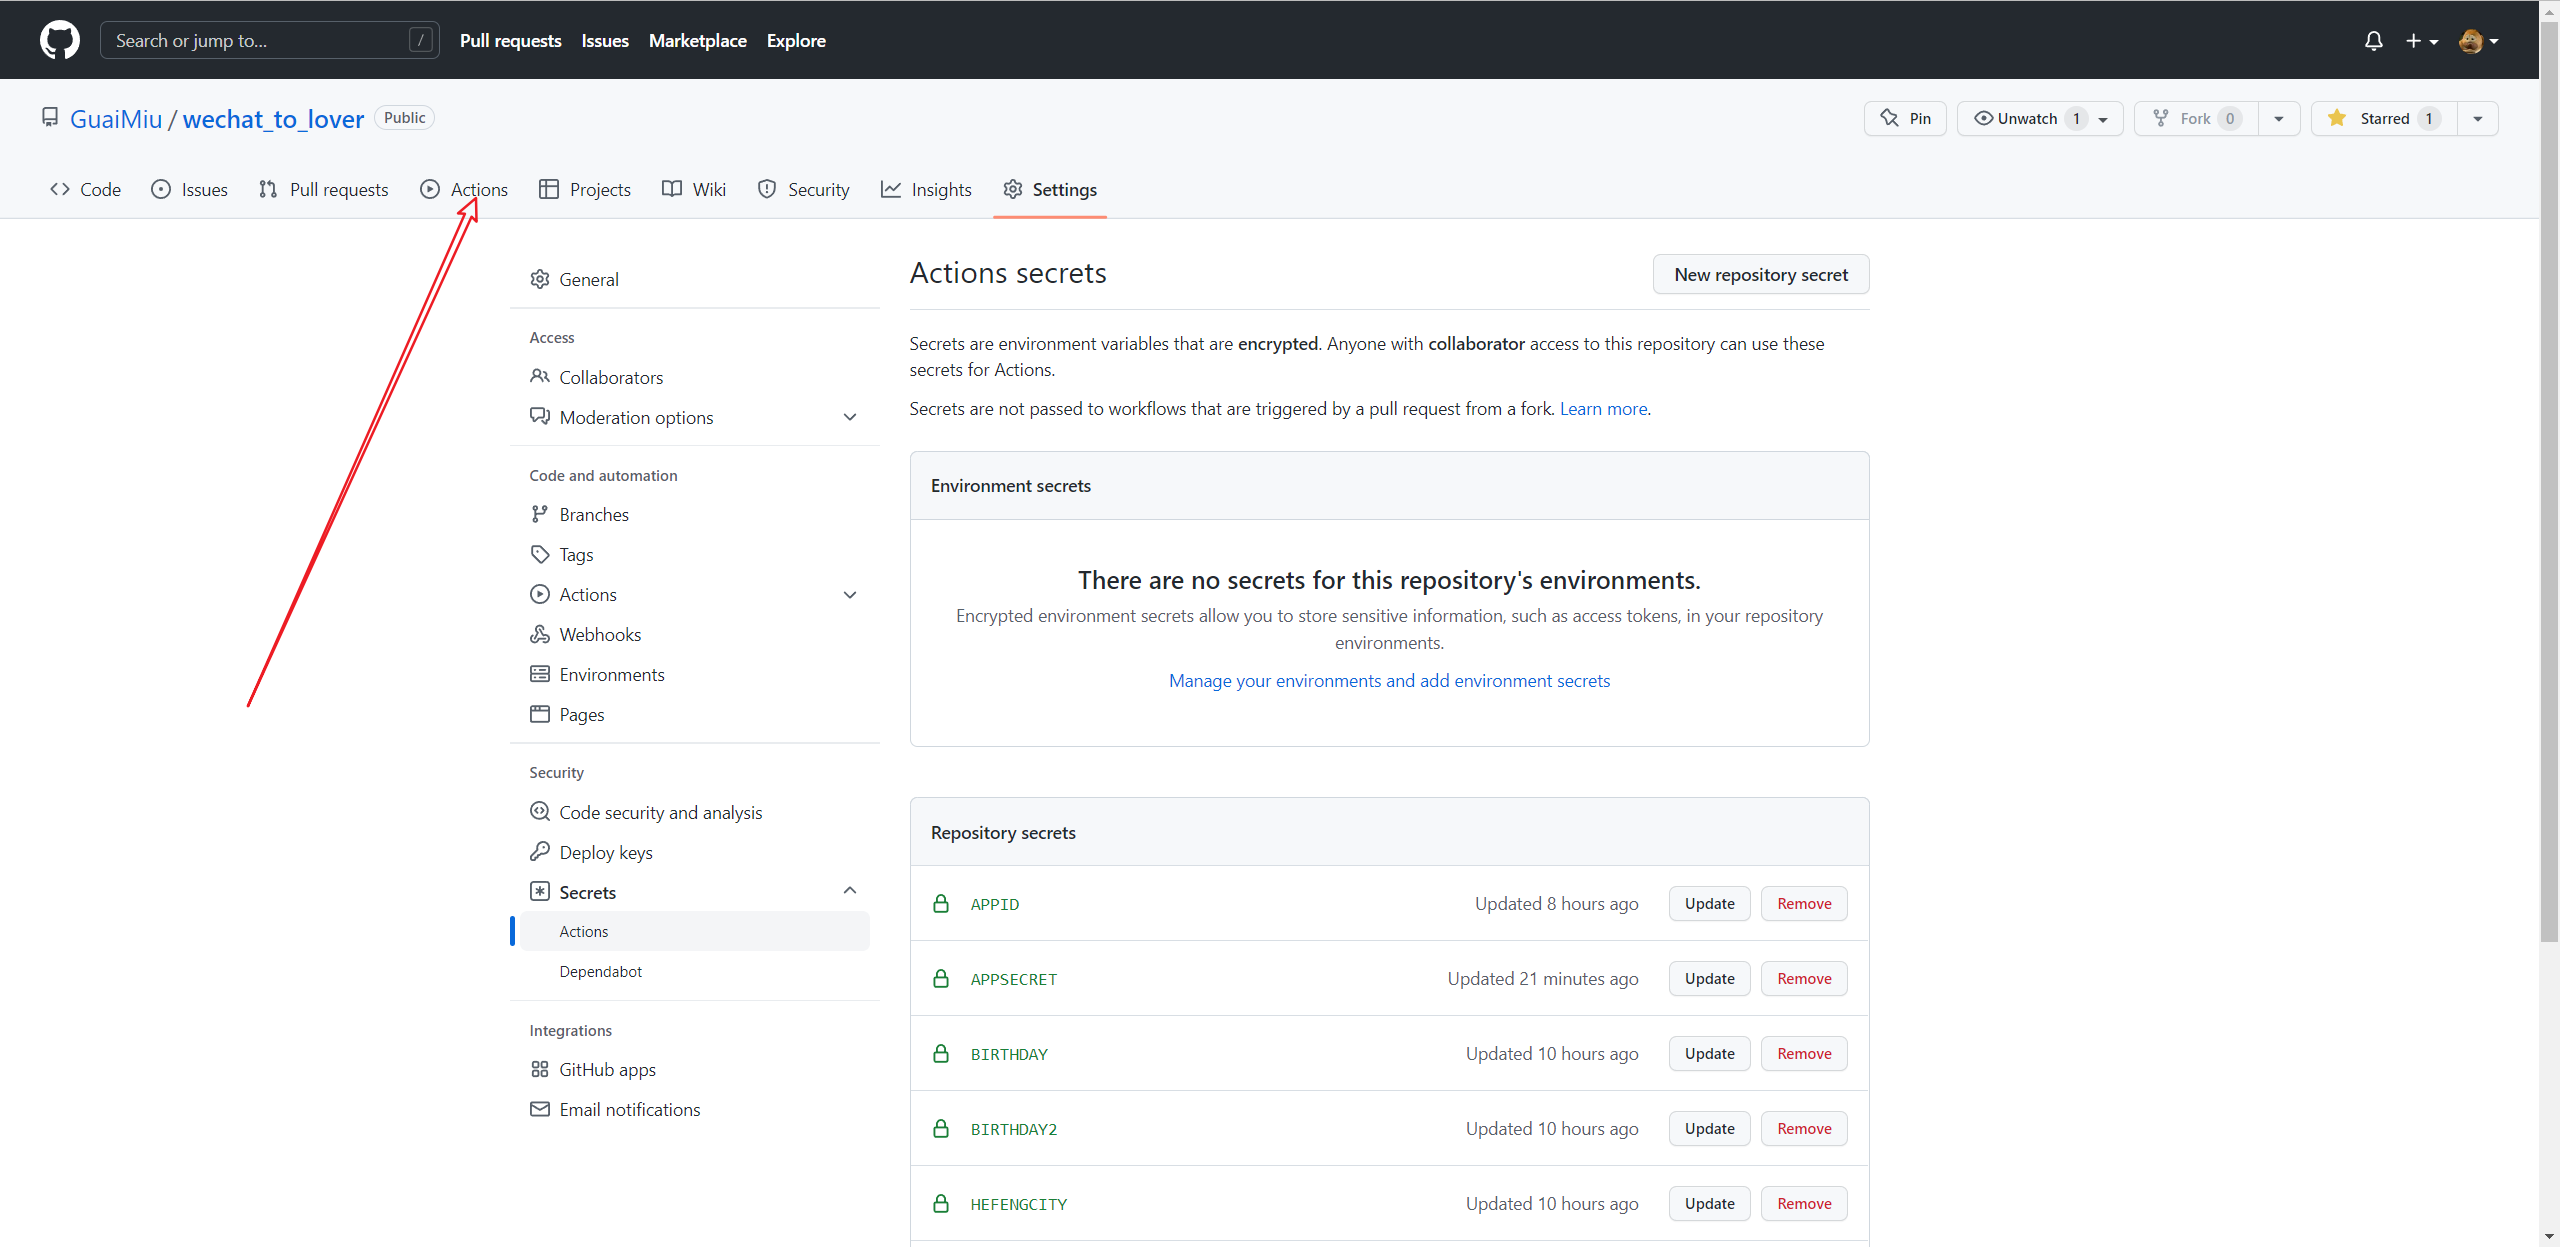Click the play icon beside sidebar Actions

(540, 594)
